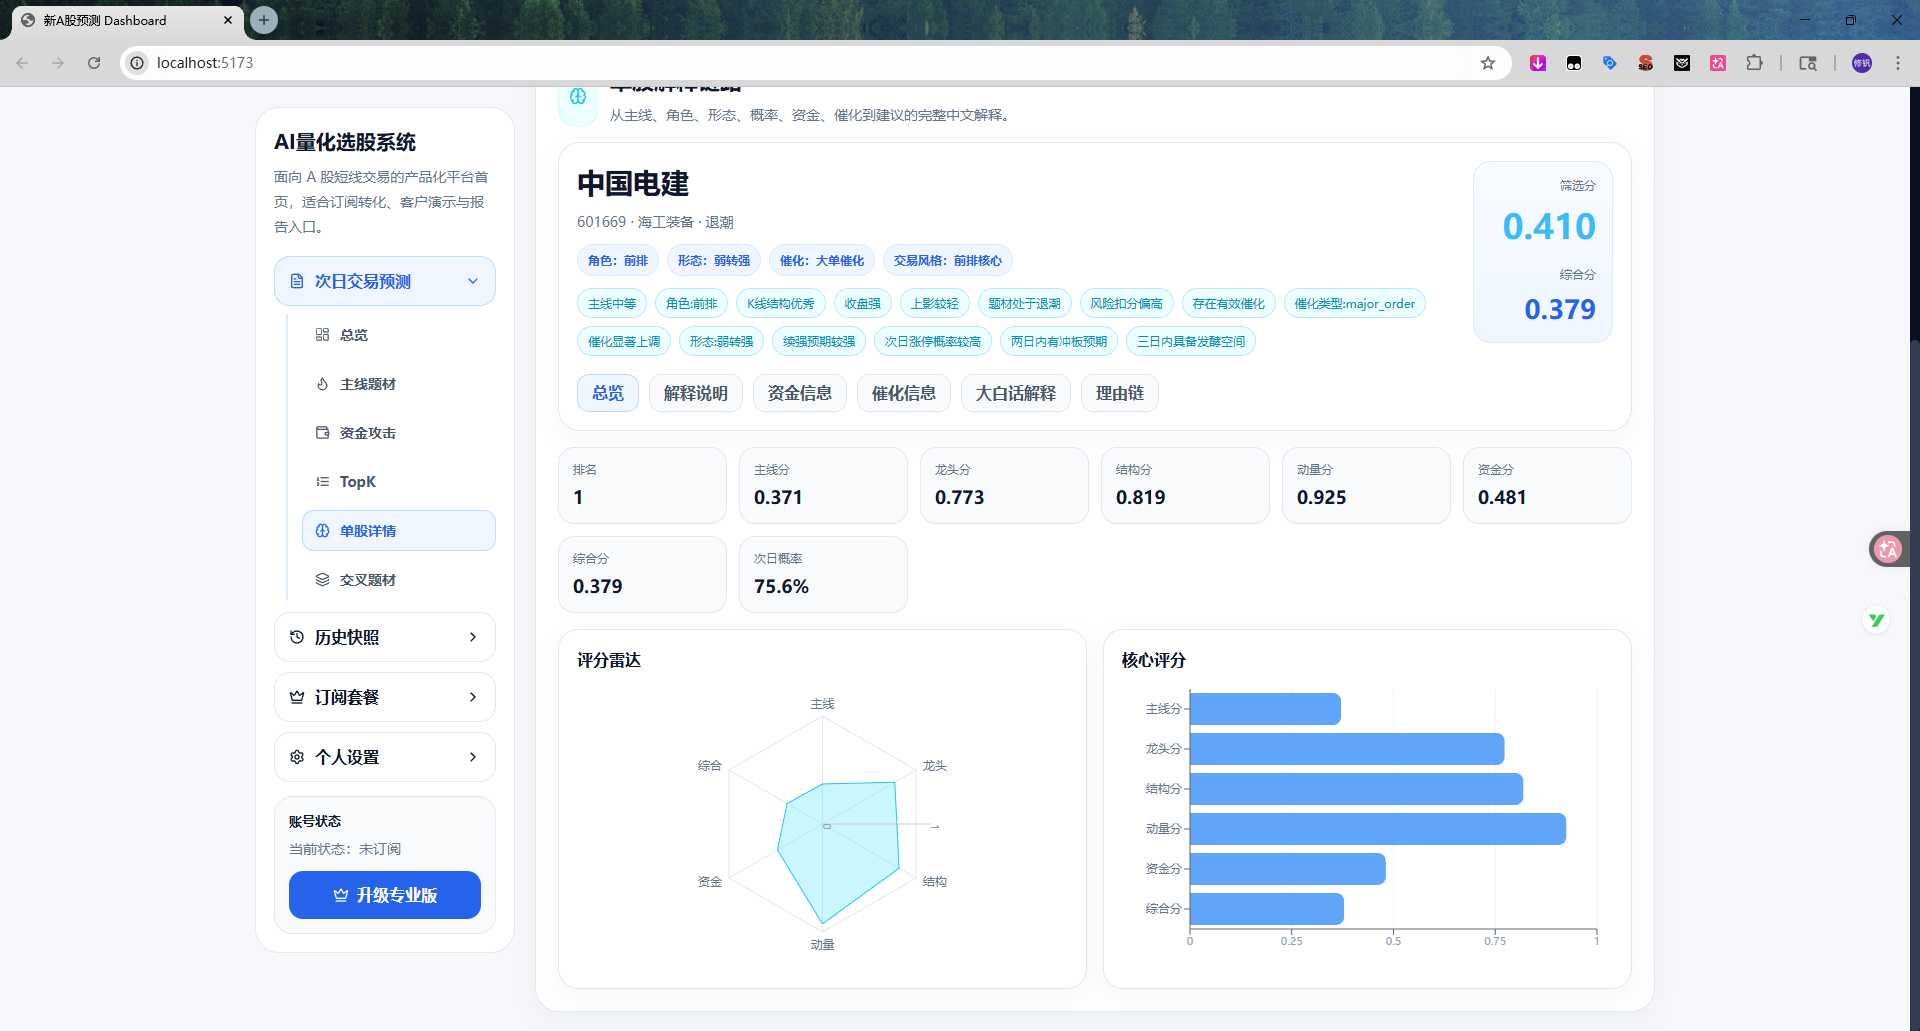Viewport: 1920px width, 1031px height.
Task: Click the grid icon beside 总览
Action: 322,335
